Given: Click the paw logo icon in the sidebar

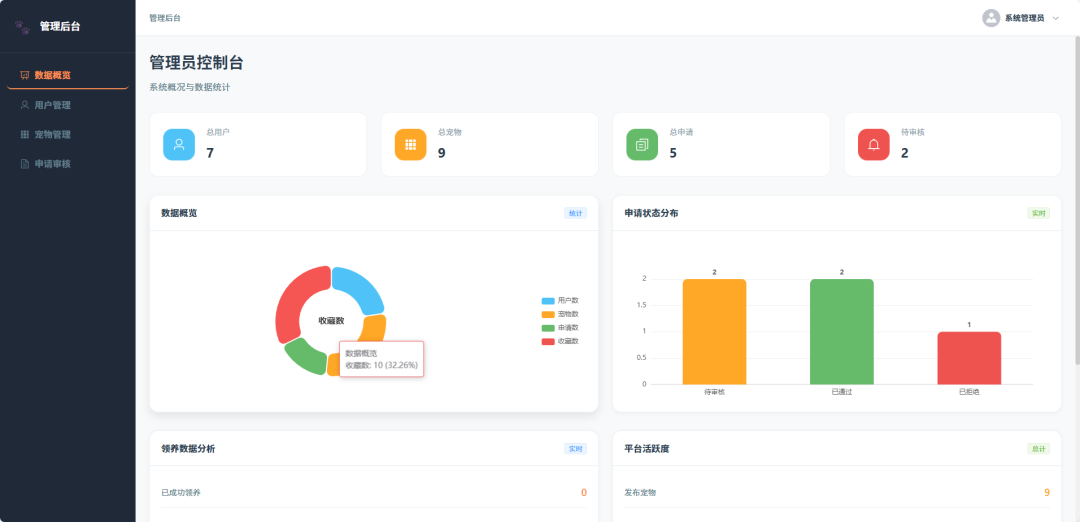Looking at the screenshot, I should tap(23, 27).
